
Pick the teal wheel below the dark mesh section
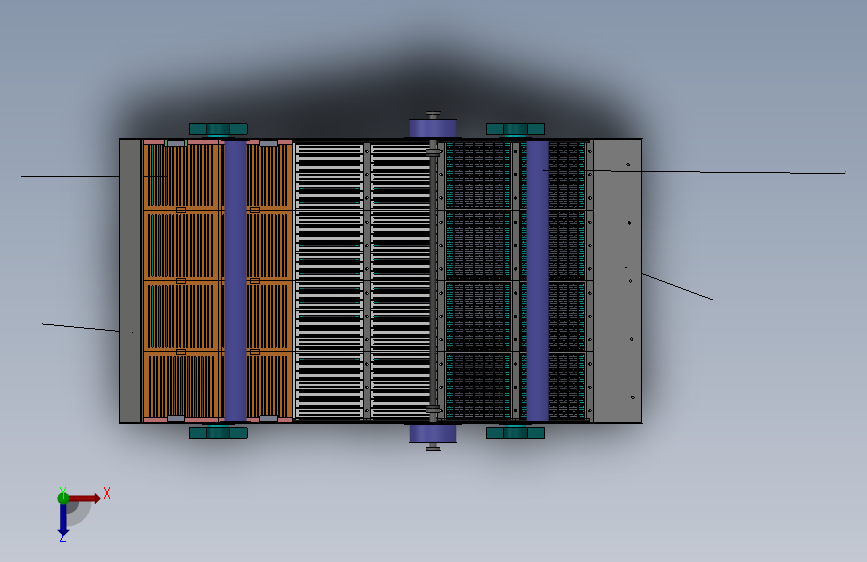pyautogui.click(x=515, y=433)
